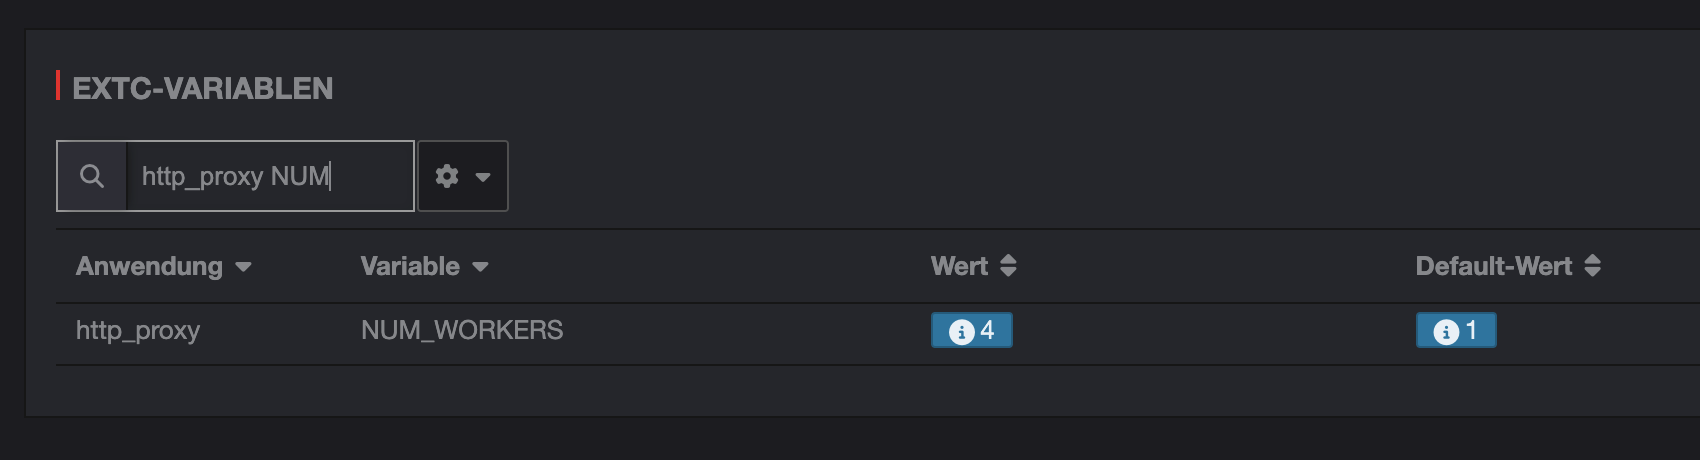
Task: Select the blue Default-Wert badge 1
Action: tap(1456, 330)
